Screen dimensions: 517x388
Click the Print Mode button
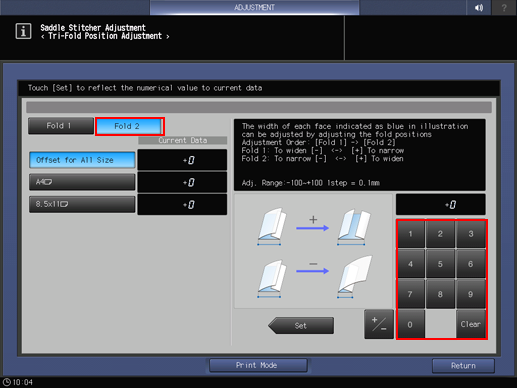pyautogui.click(x=258, y=365)
